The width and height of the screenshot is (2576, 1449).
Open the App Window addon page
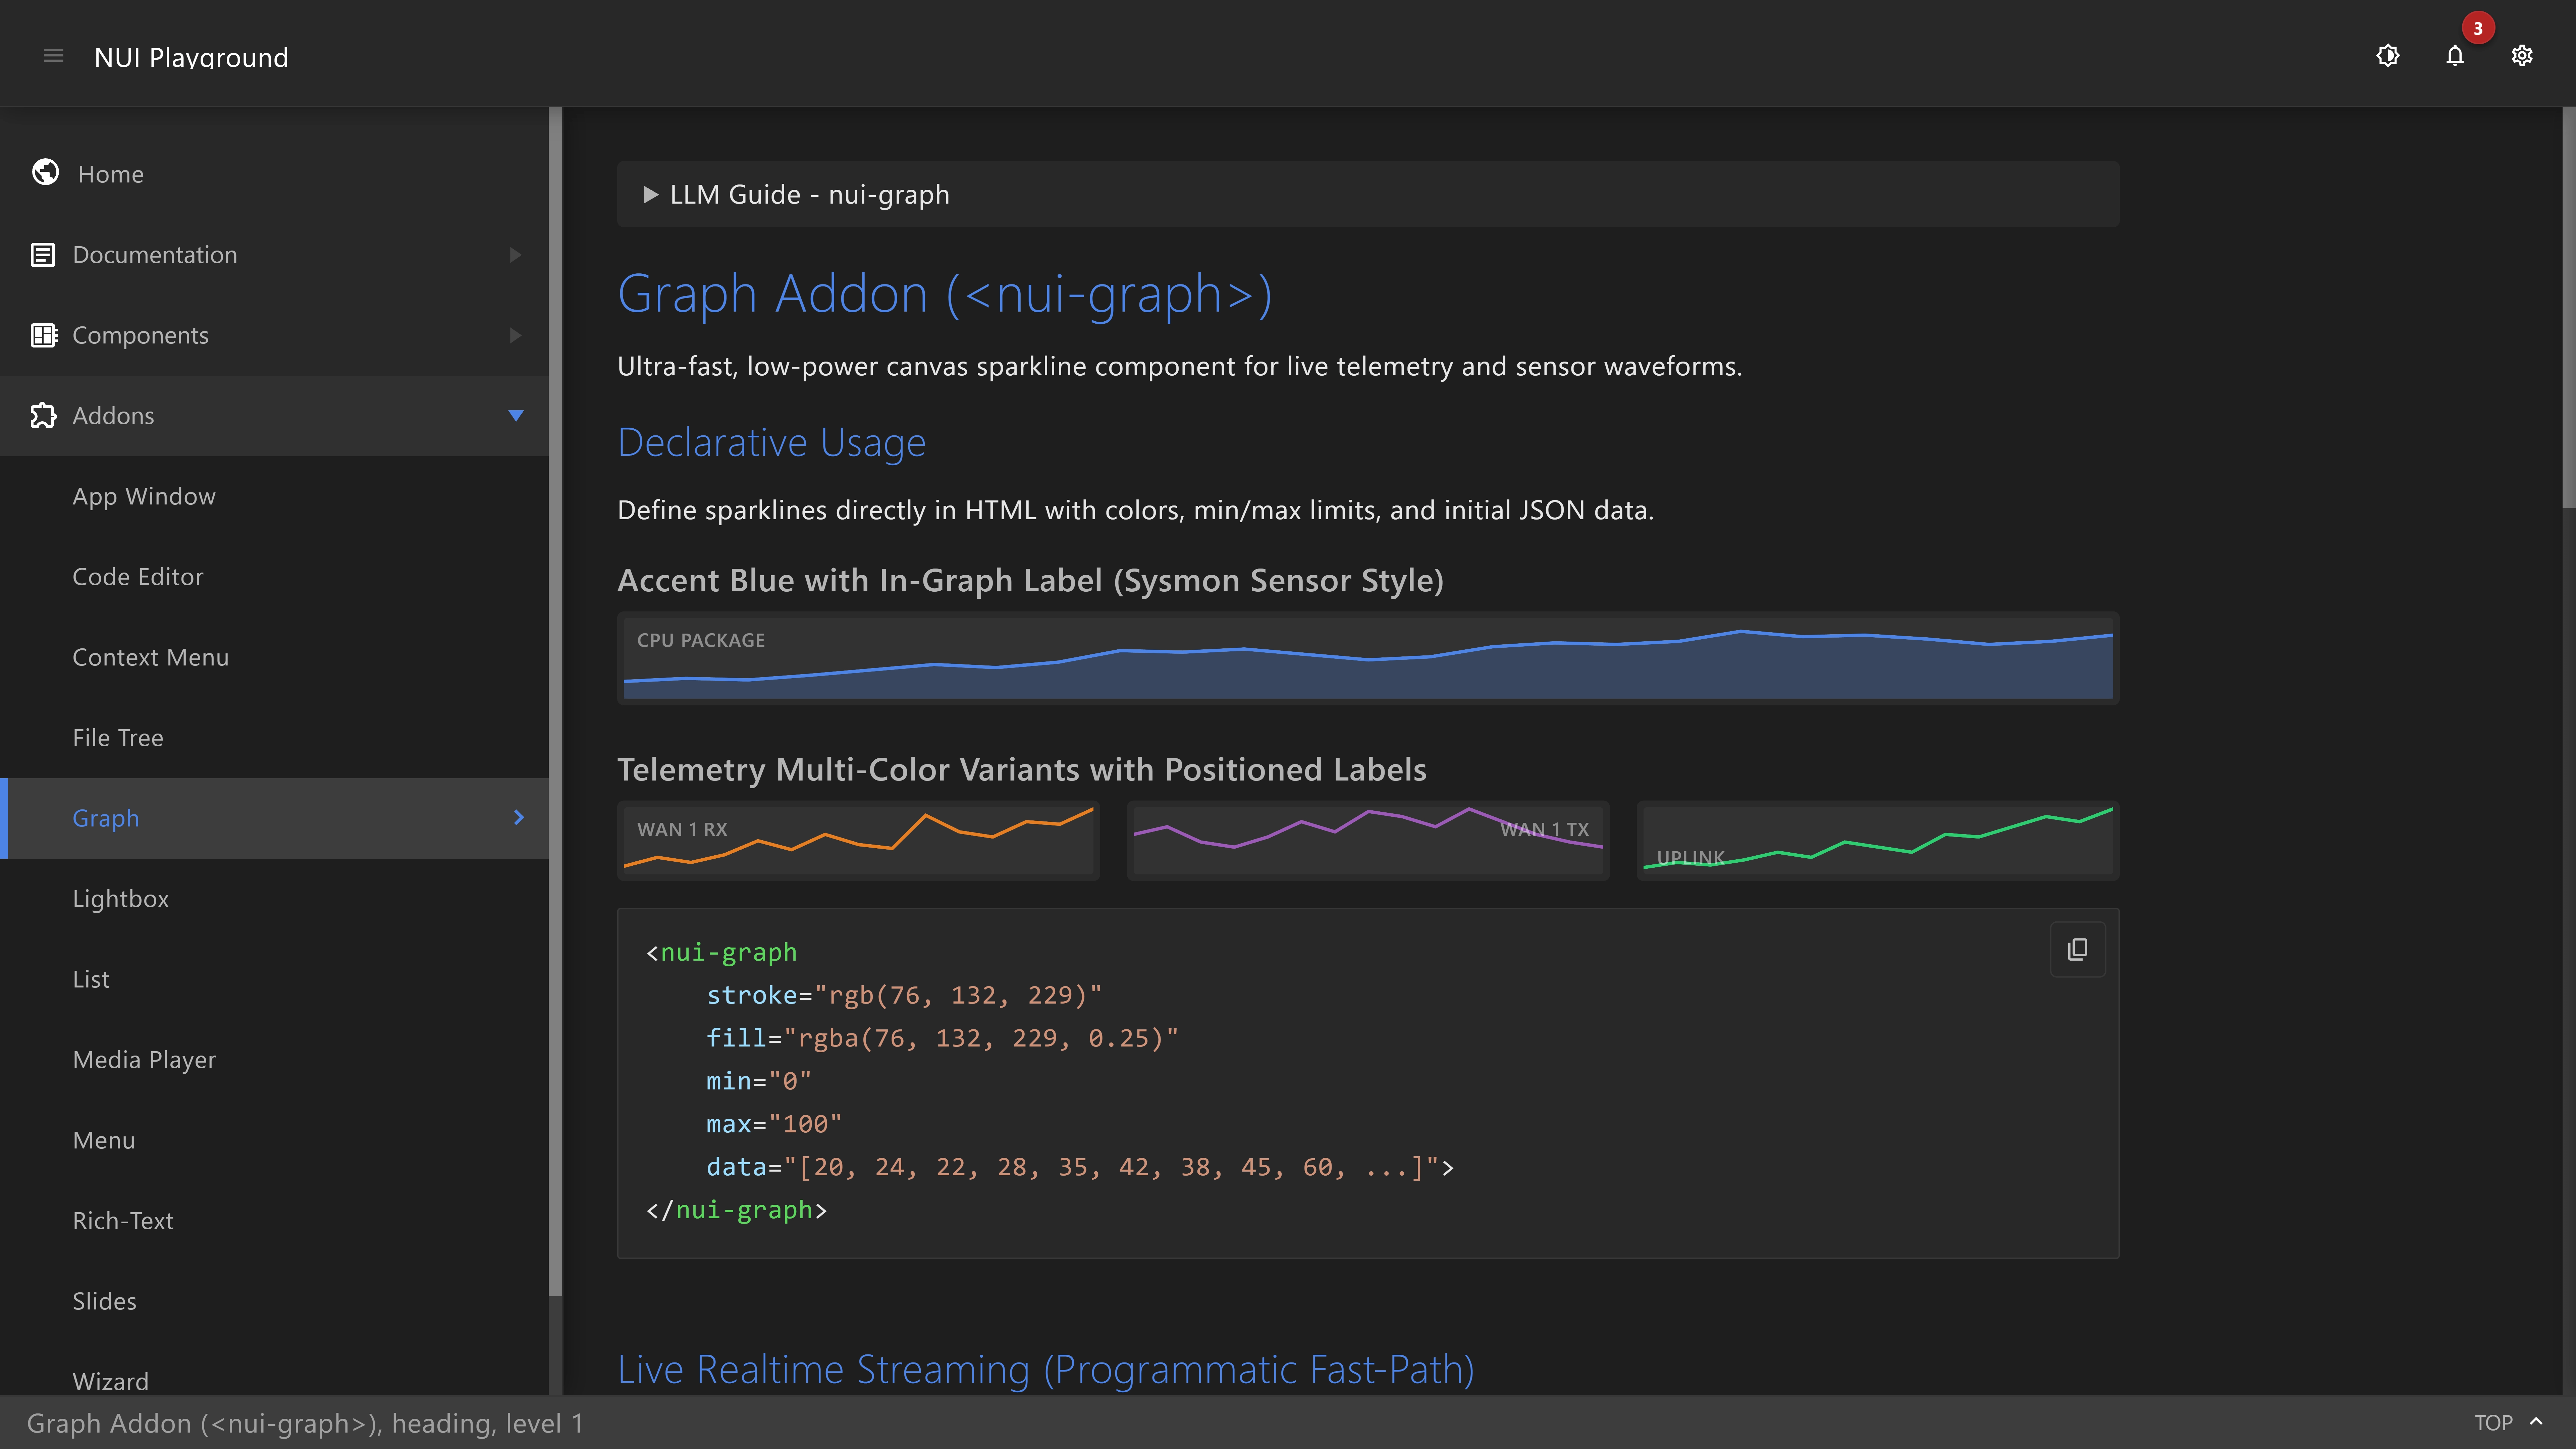tap(274, 496)
